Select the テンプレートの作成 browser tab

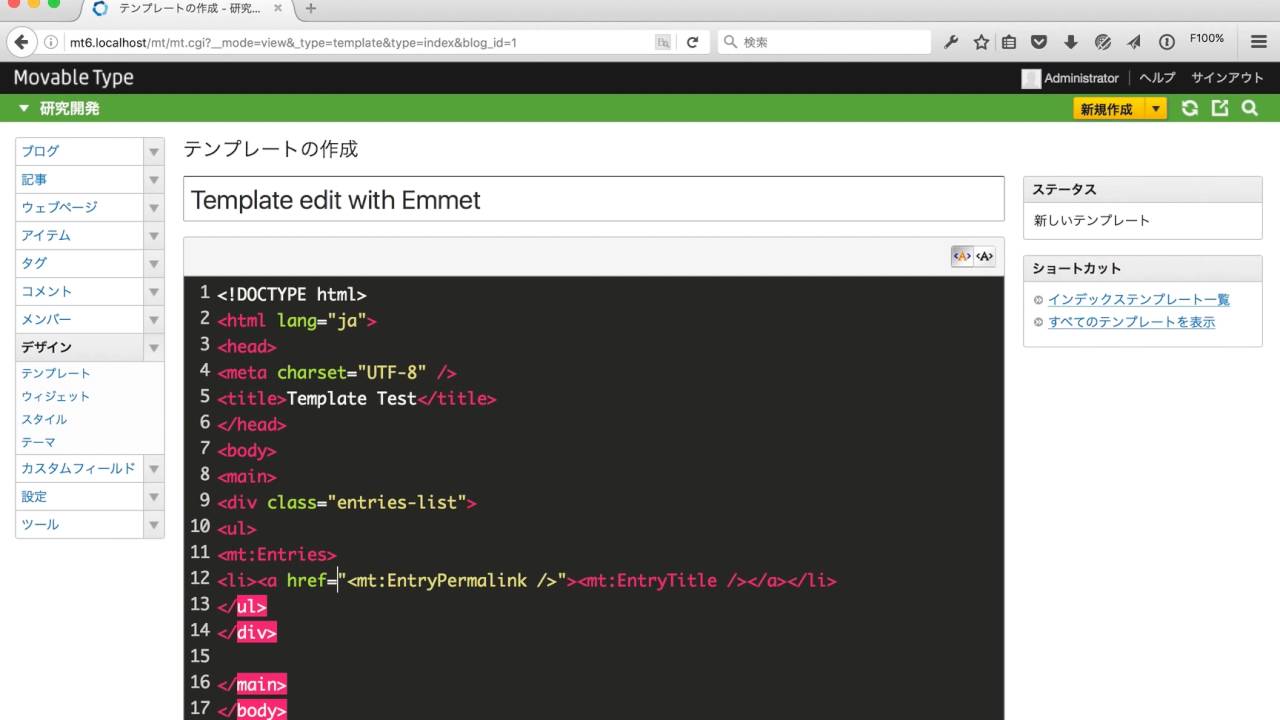[189, 9]
